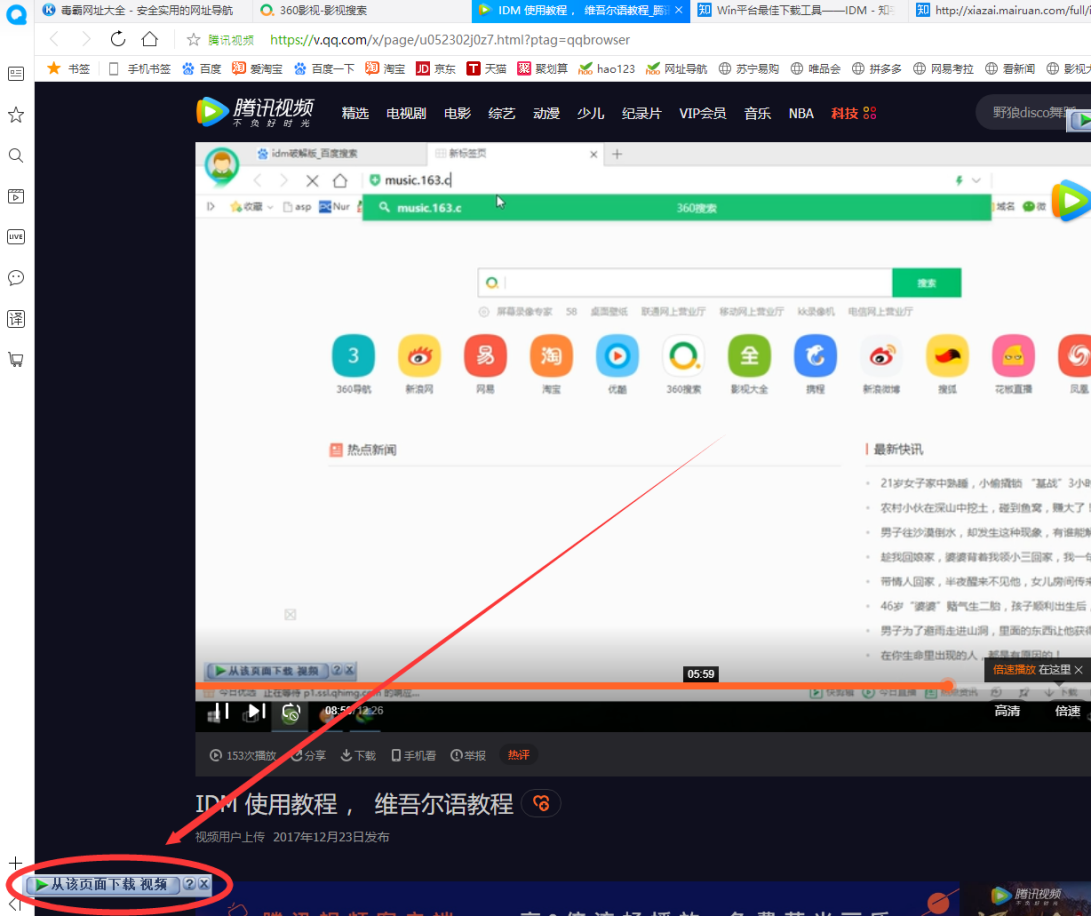Open the 倍速 playback speed menu
This screenshot has height=916, width=1091.
click(1067, 711)
